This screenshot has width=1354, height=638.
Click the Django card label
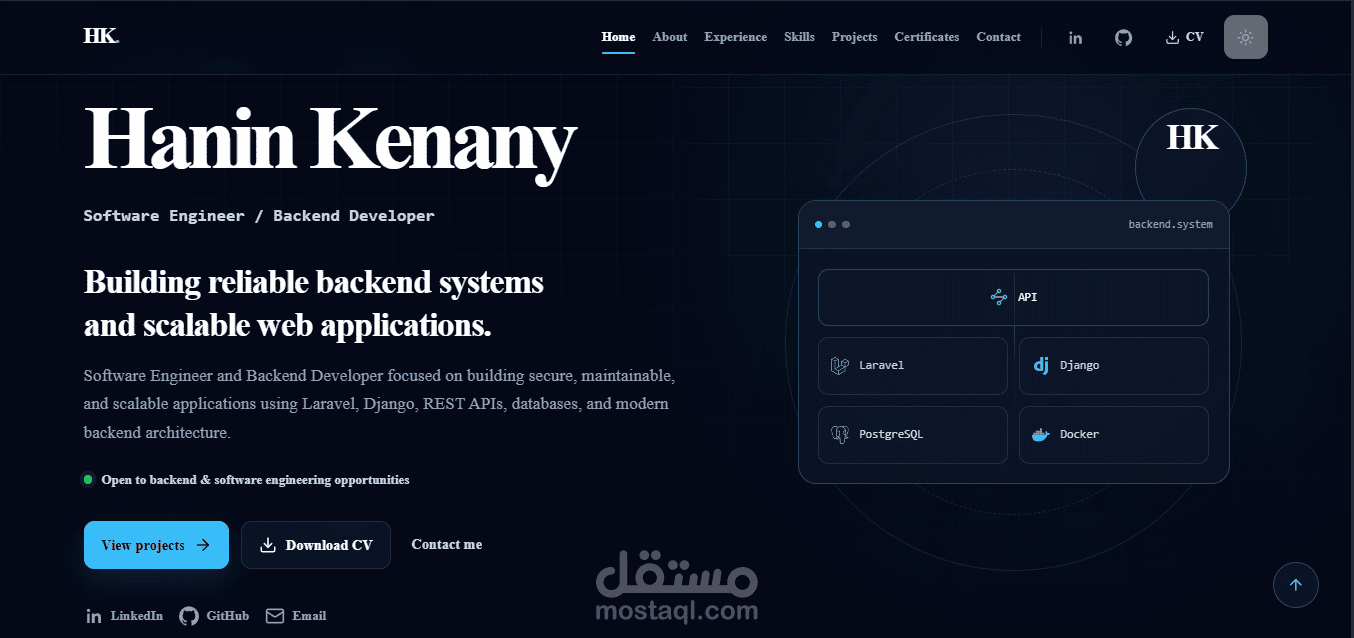coord(1080,366)
